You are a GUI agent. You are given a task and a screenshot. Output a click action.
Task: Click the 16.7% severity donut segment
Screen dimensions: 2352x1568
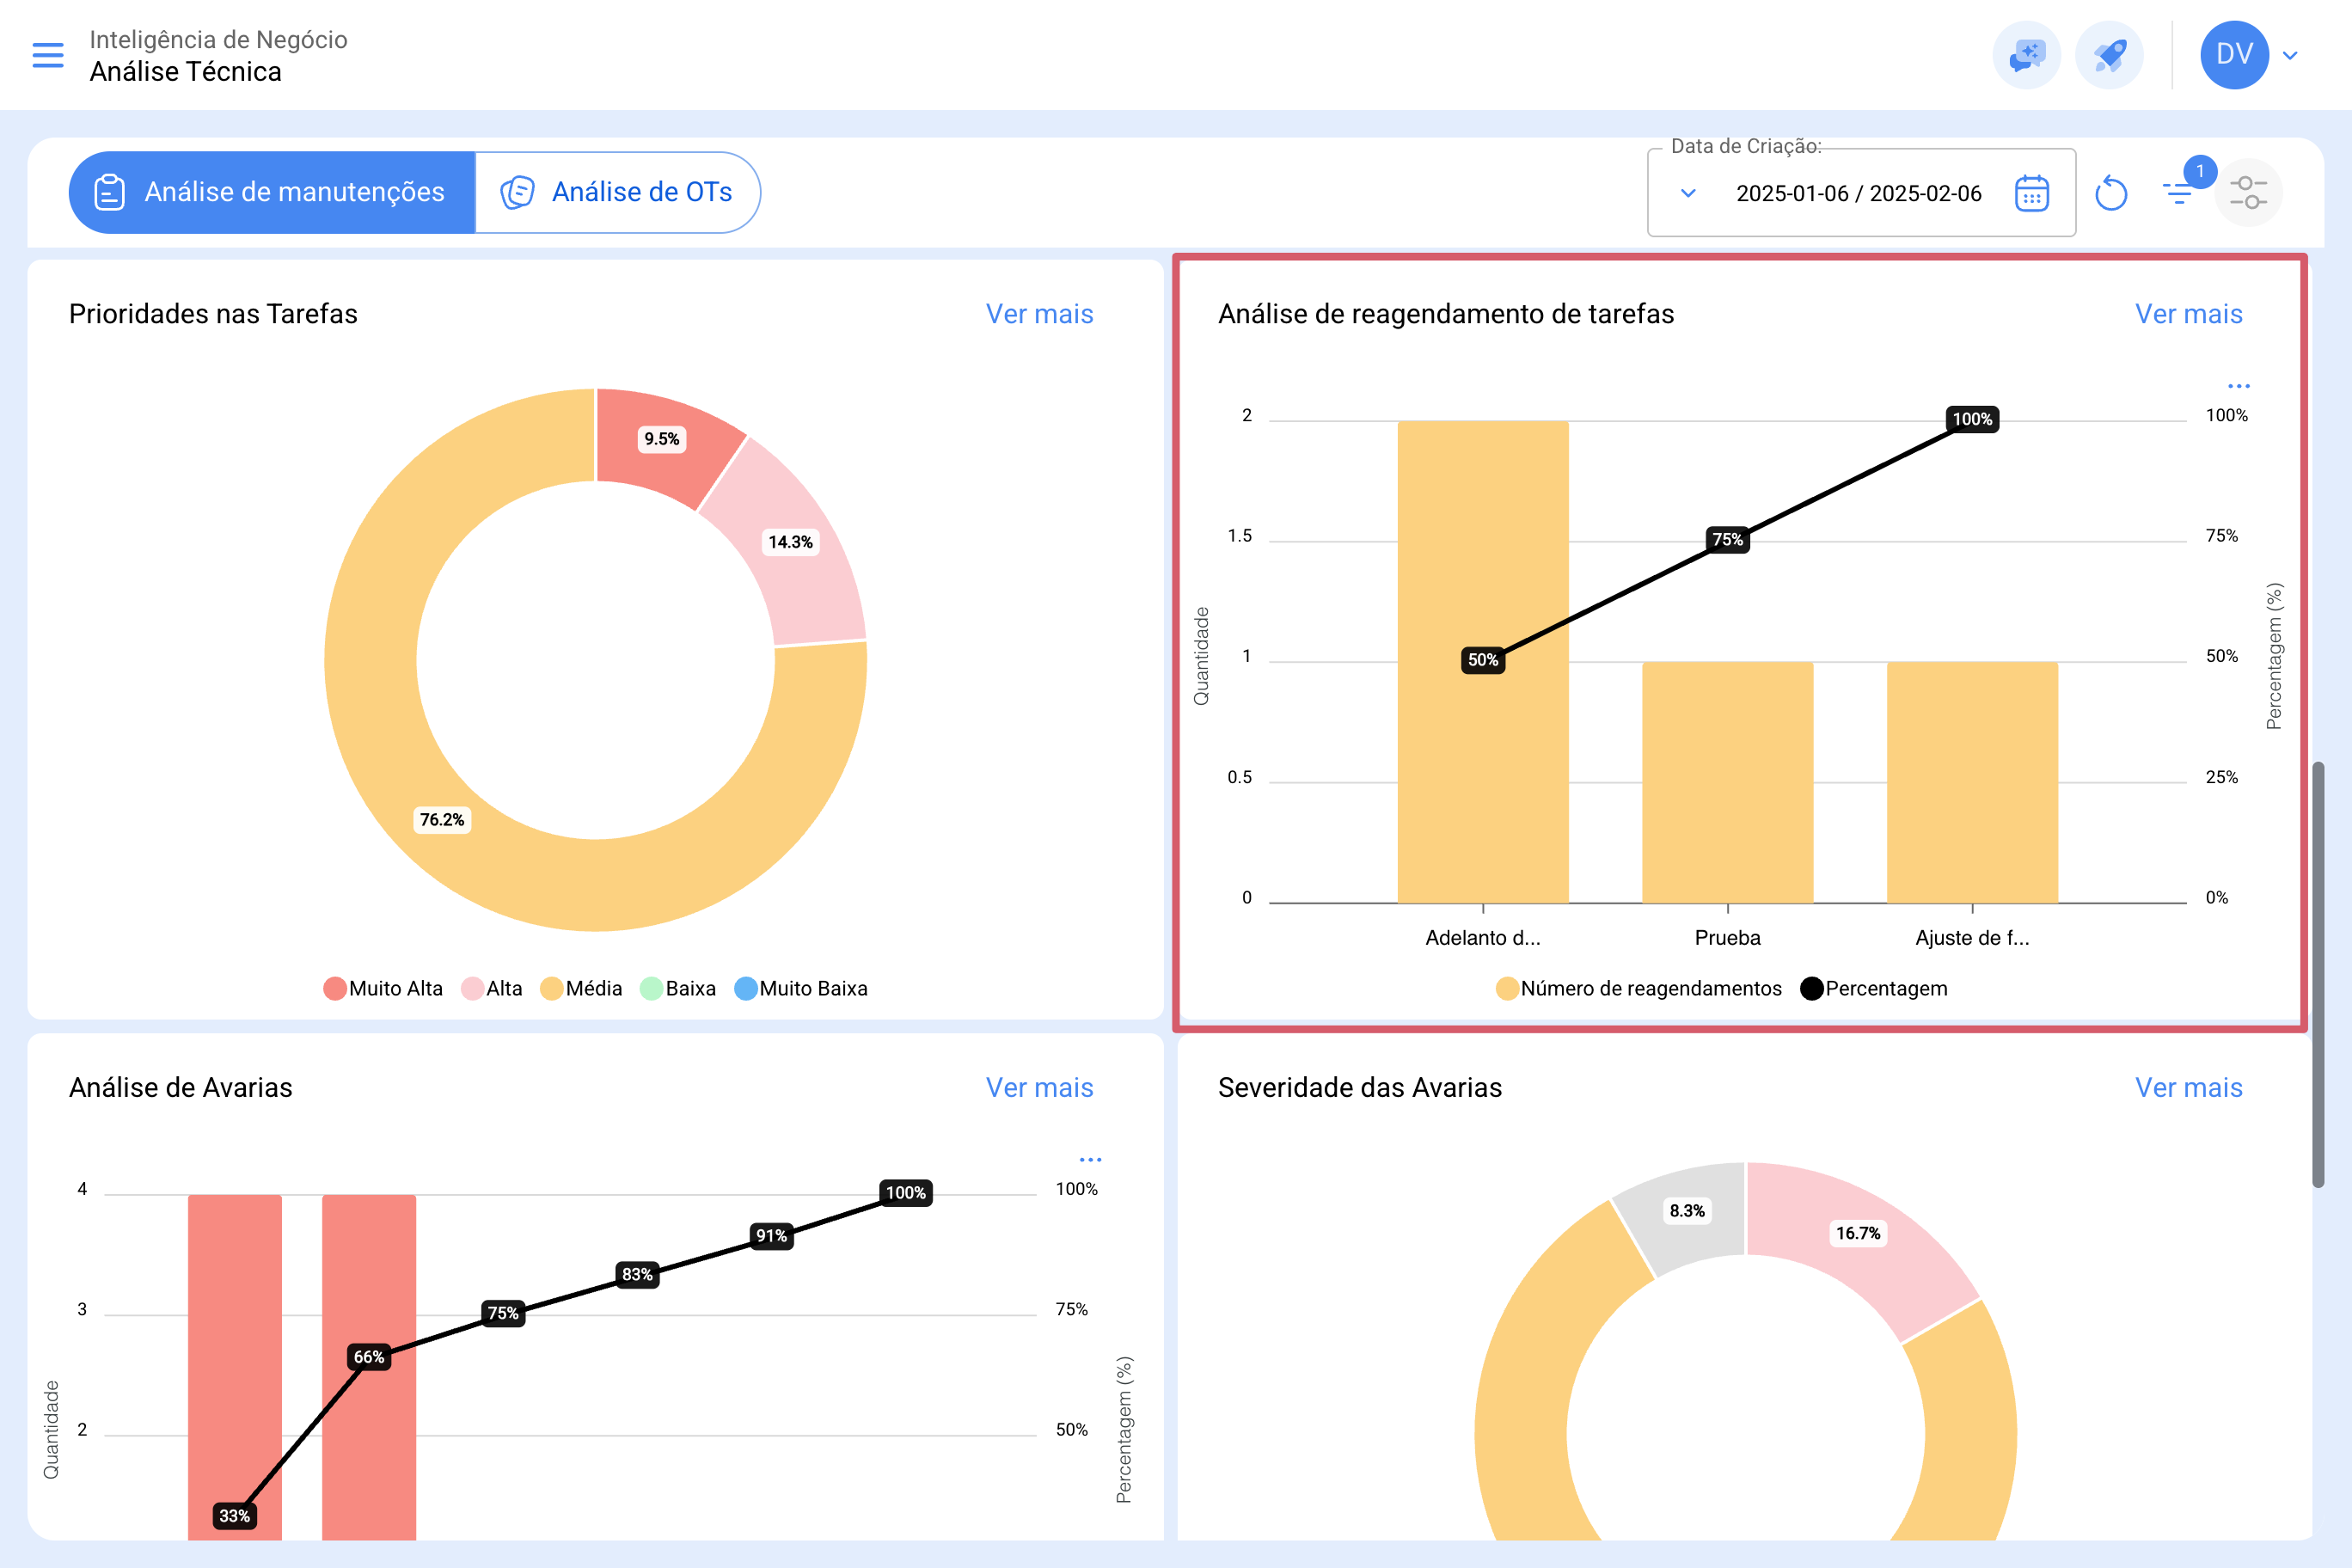click(1858, 1234)
